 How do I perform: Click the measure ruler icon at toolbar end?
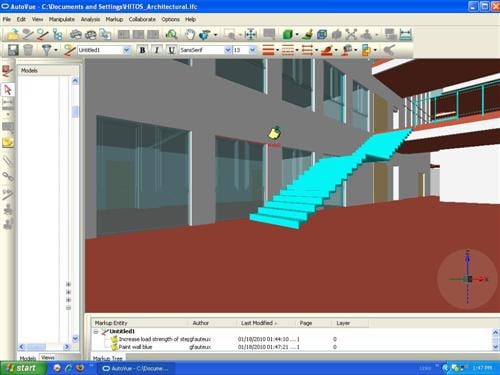pyautogui.click(x=405, y=34)
